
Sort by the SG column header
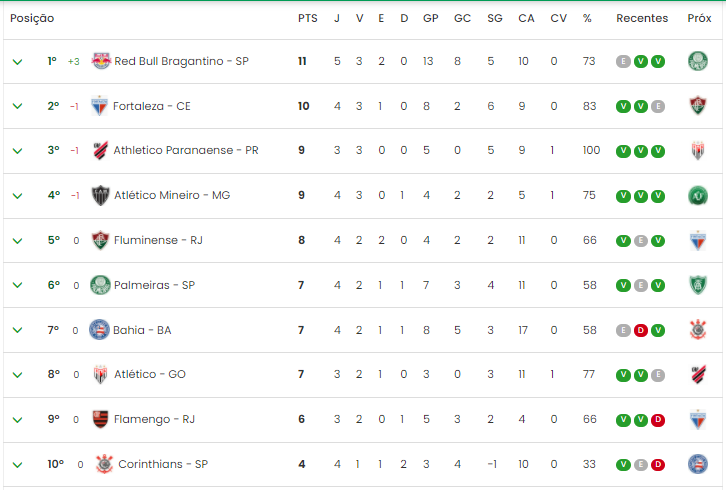click(x=494, y=18)
